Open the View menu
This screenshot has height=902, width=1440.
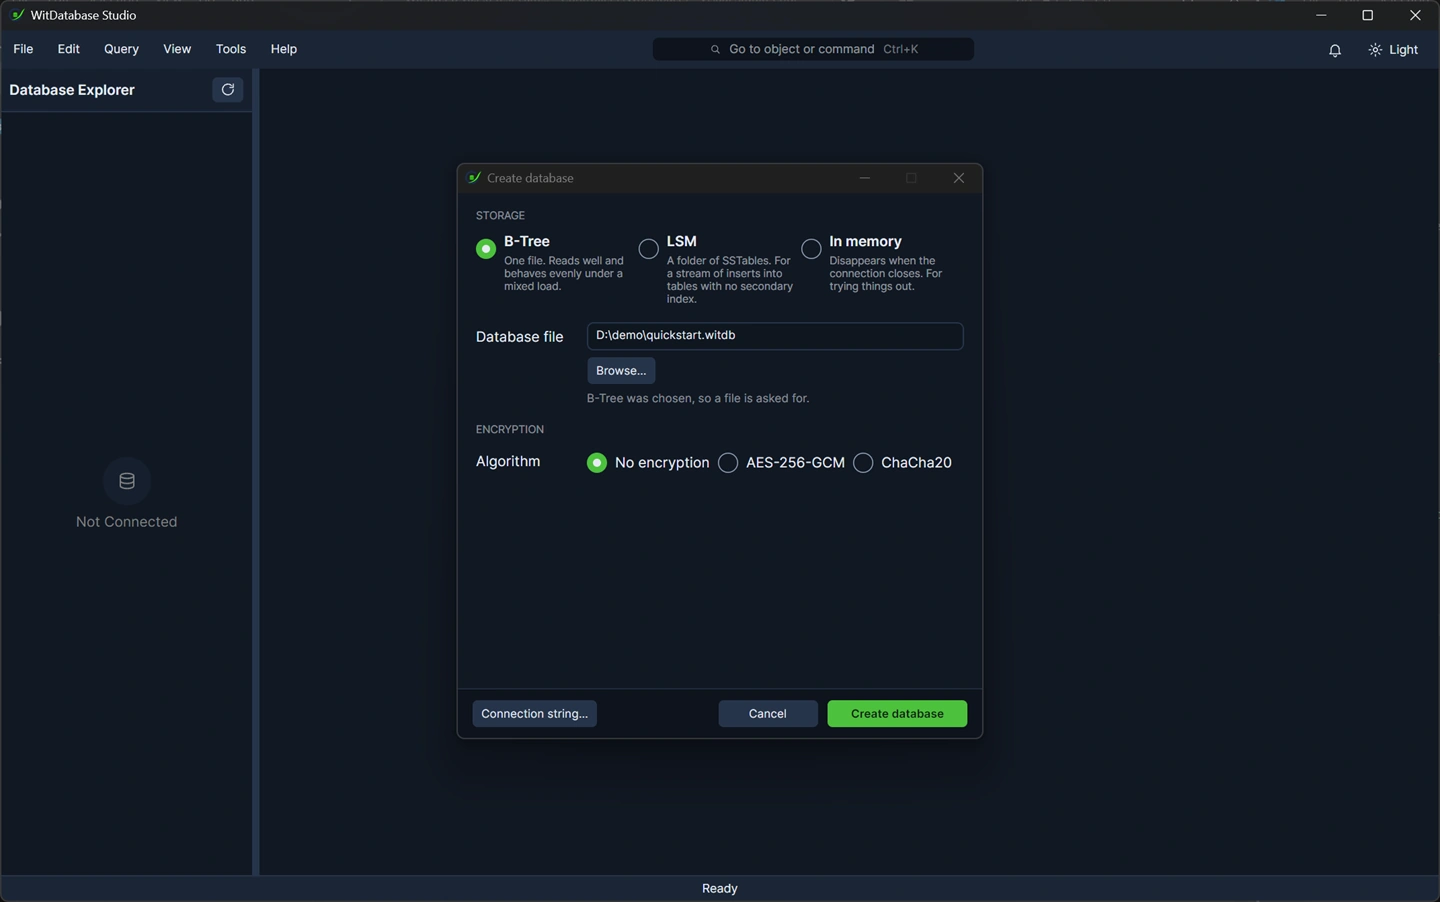(177, 49)
